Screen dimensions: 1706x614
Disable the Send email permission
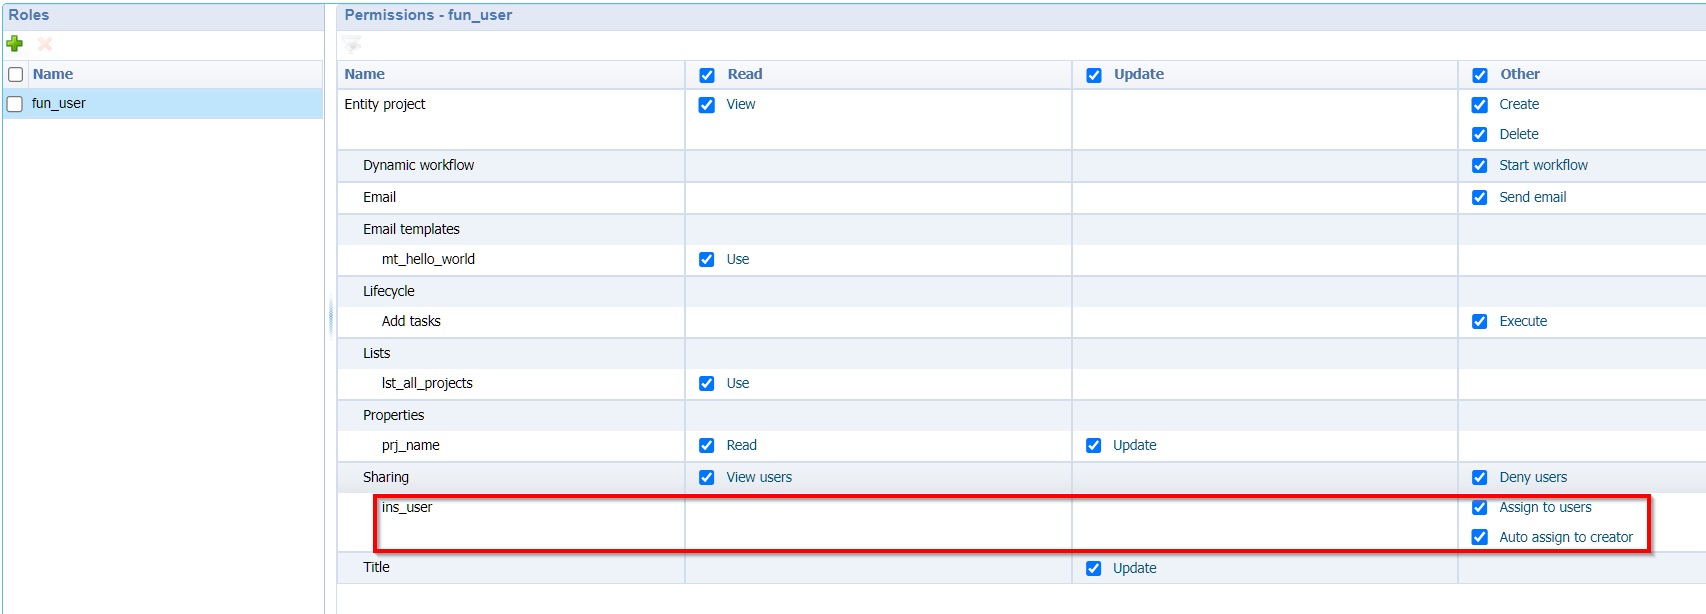coord(1480,198)
